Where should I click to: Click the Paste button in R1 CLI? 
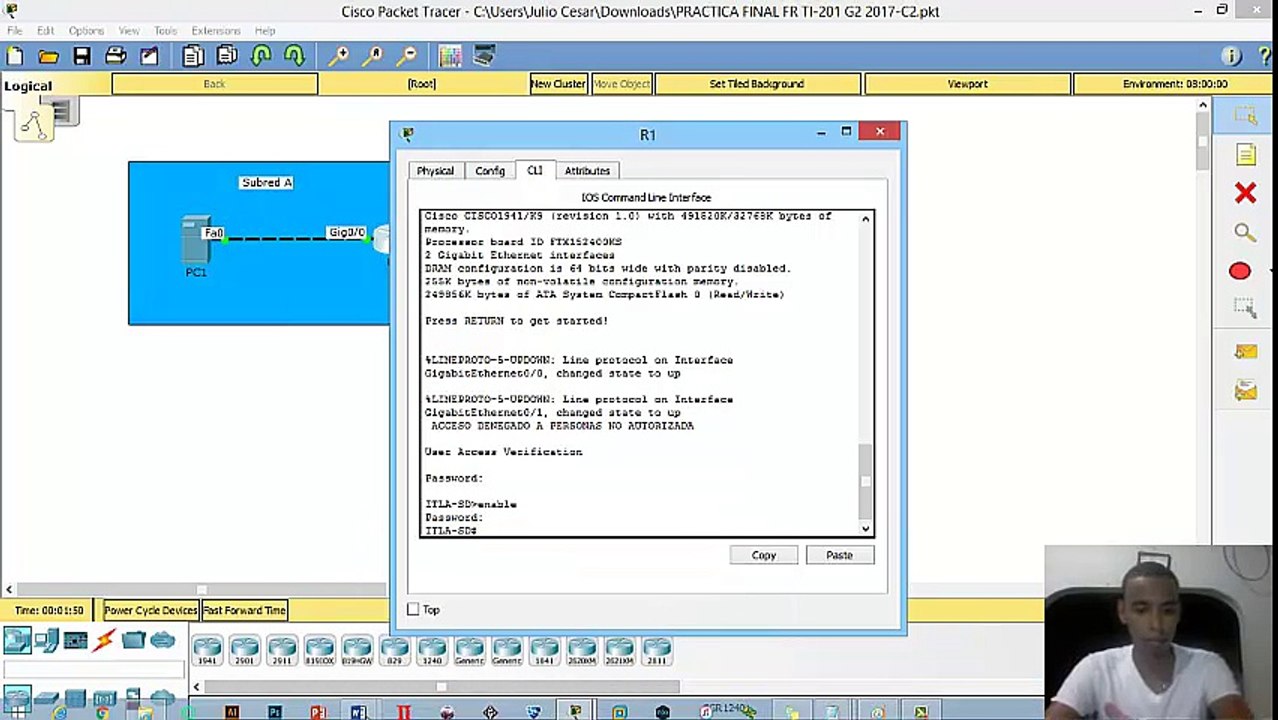point(839,555)
